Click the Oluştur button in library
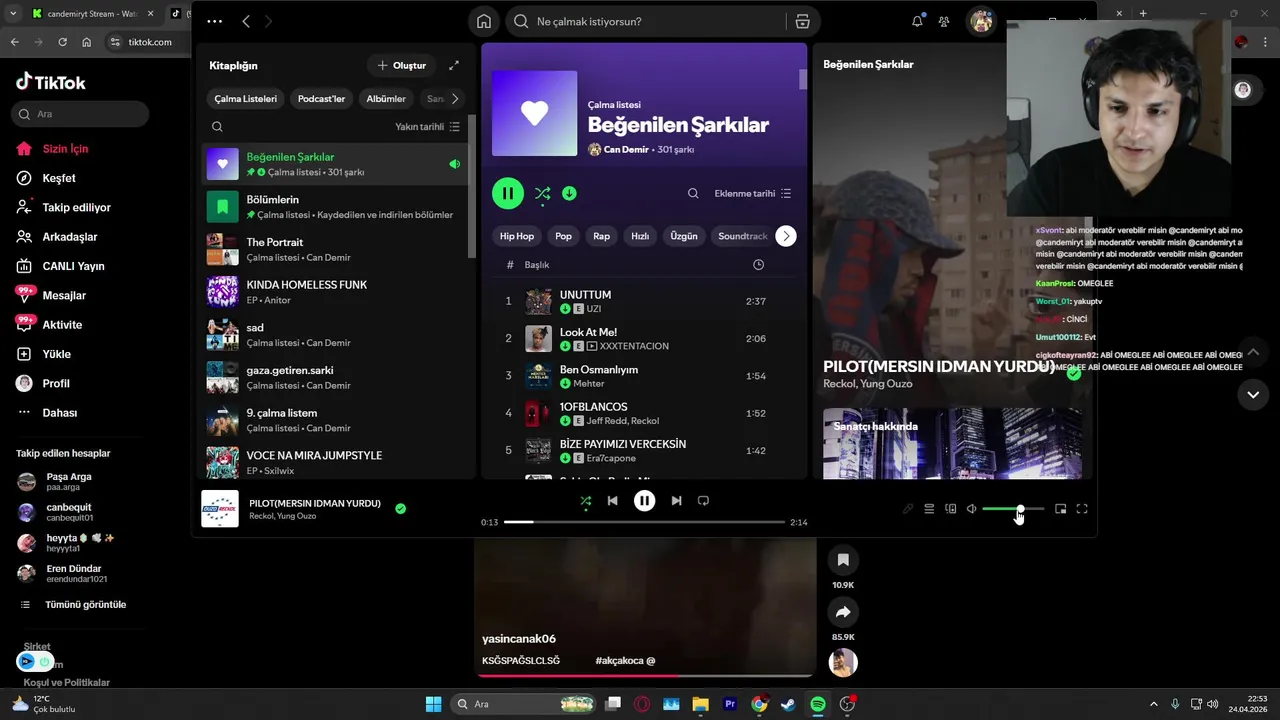 (401, 65)
